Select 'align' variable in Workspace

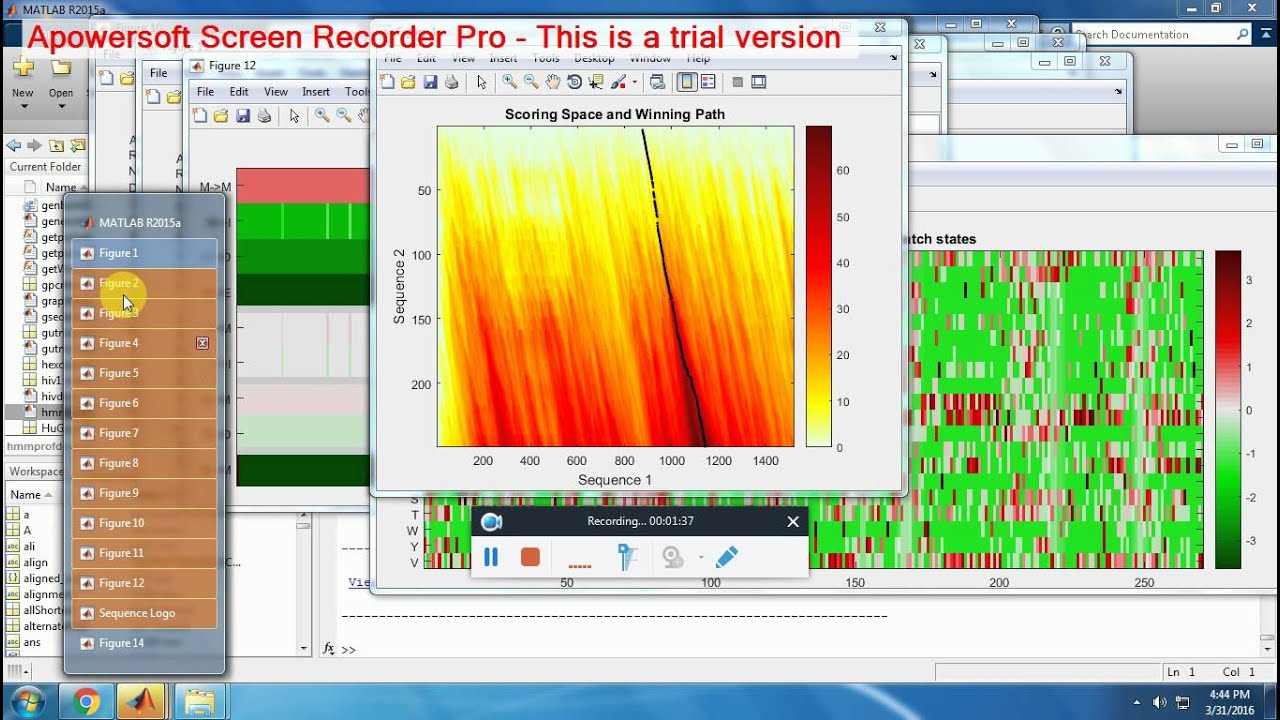(35, 562)
